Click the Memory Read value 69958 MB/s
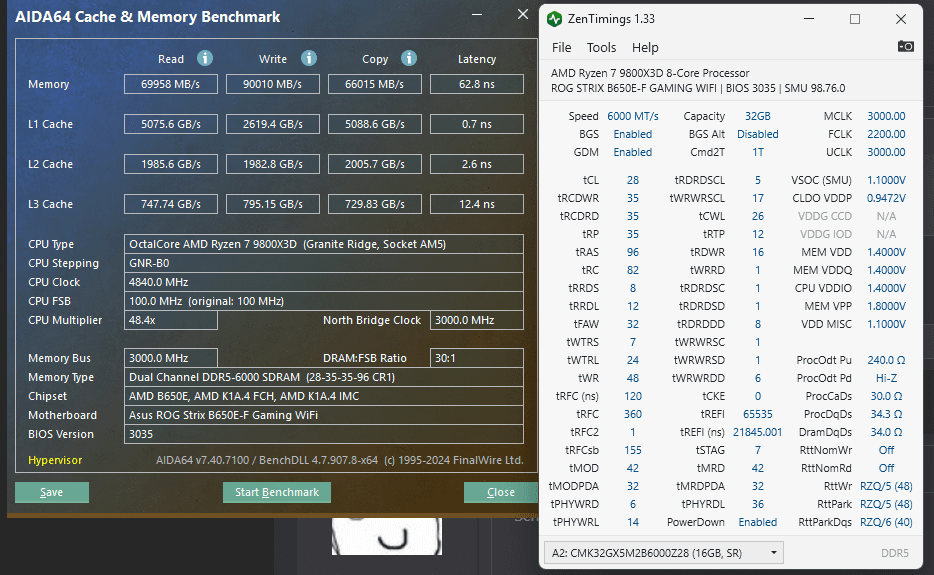The width and height of the screenshot is (934, 575). click(171, 84)
